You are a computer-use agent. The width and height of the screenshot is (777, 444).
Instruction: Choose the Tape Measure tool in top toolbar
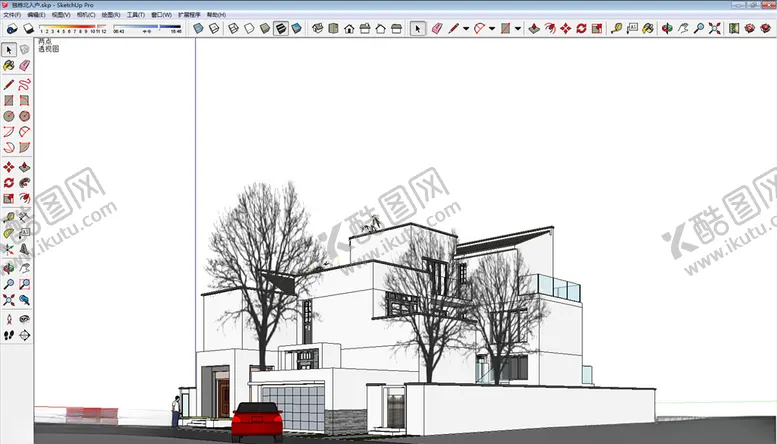(x=617, y=29)
